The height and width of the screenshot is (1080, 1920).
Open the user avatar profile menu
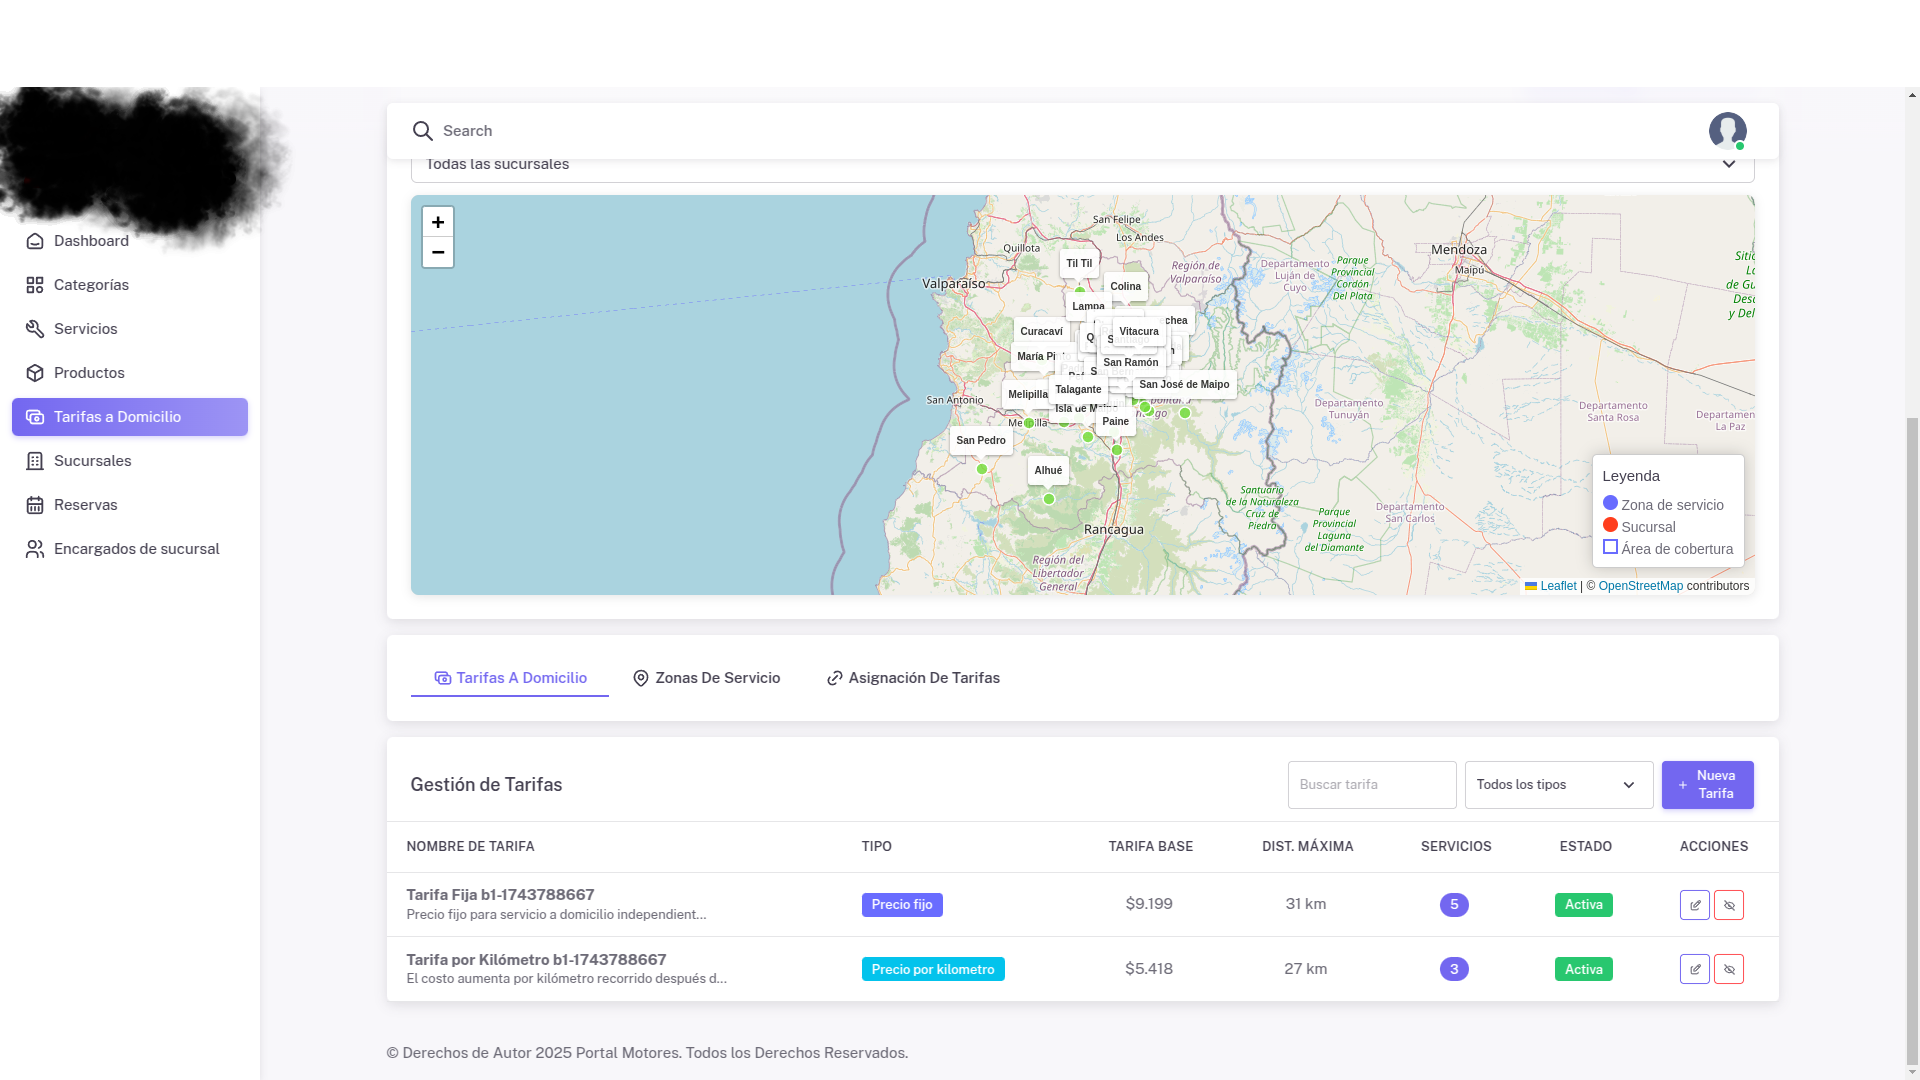[x=1727, y=131]
